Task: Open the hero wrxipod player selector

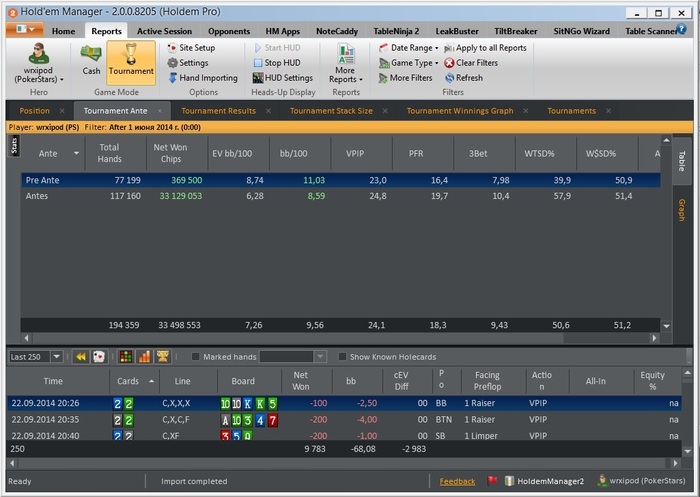Action: coord(39,63)
